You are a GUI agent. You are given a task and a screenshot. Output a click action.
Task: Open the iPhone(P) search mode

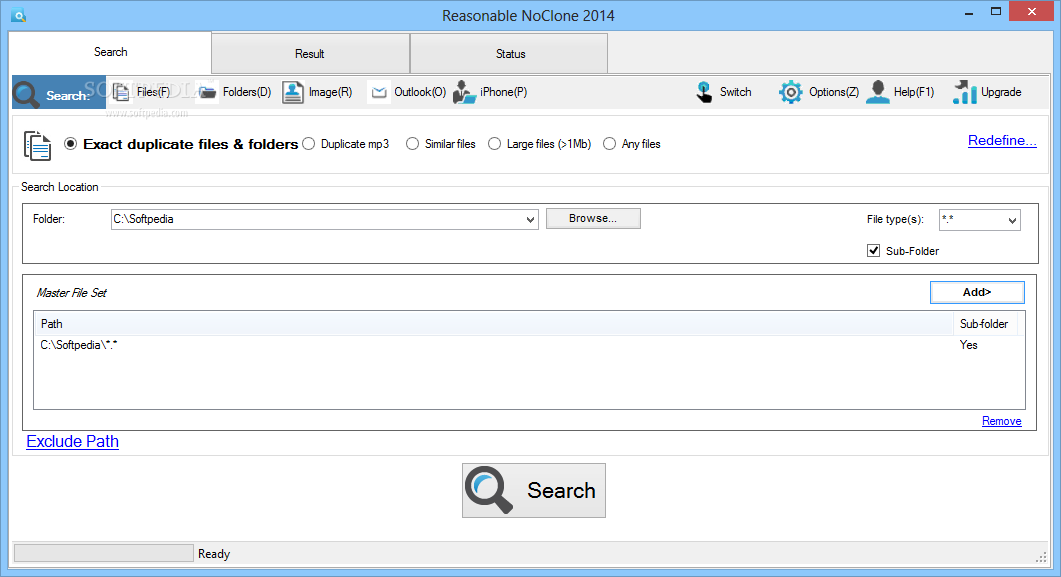[490, 92]
